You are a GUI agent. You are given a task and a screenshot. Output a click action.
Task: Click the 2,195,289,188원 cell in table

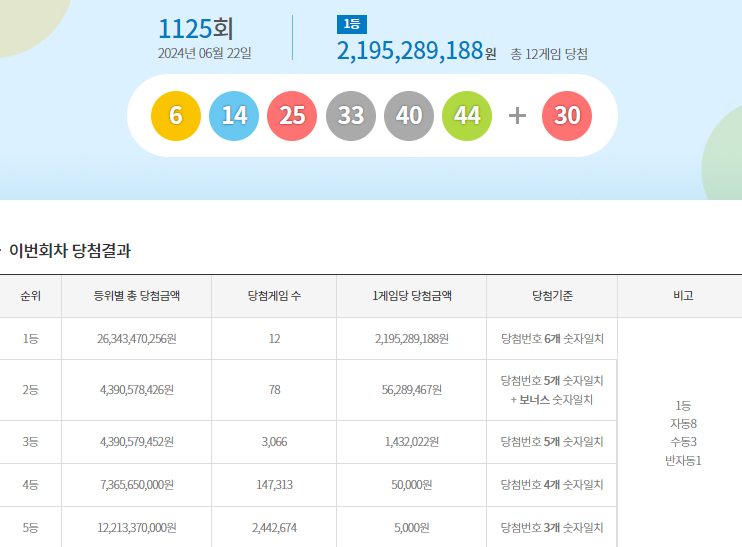412,339
